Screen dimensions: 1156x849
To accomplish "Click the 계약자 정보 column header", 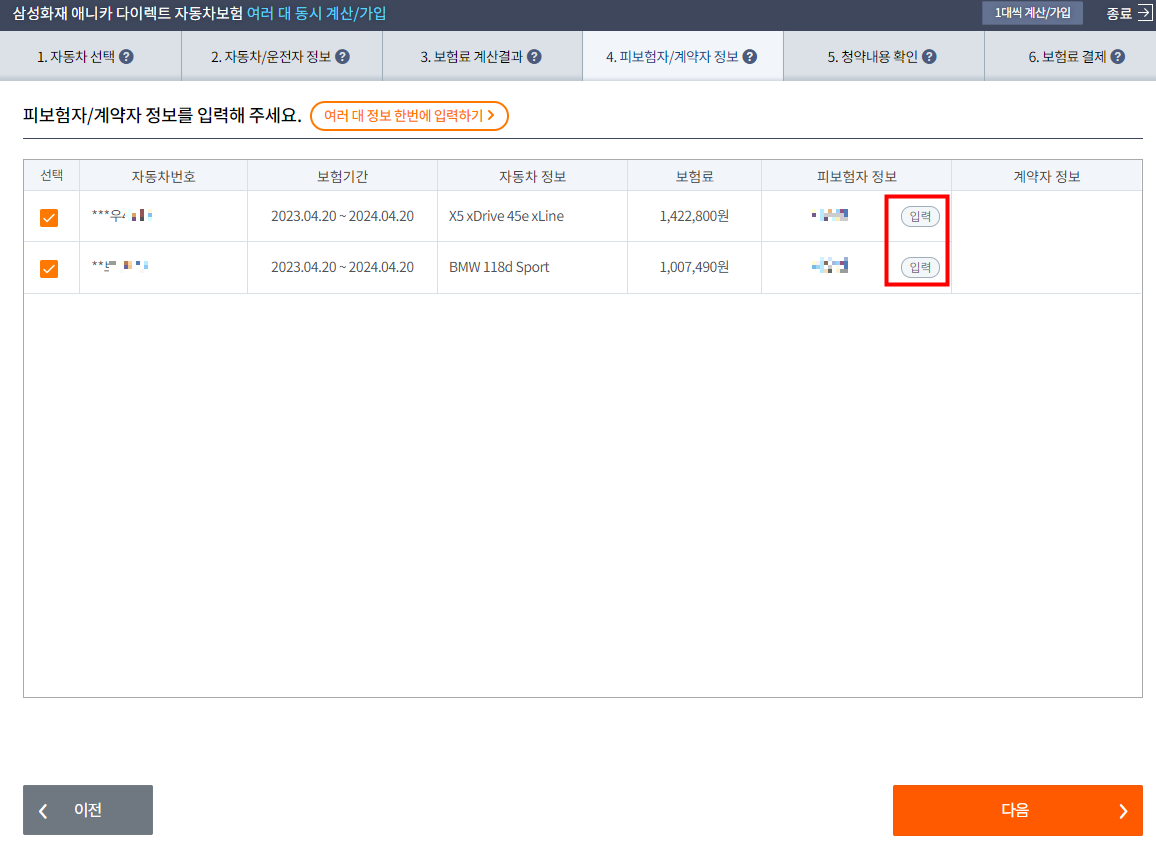I will tap(1046, 176).
